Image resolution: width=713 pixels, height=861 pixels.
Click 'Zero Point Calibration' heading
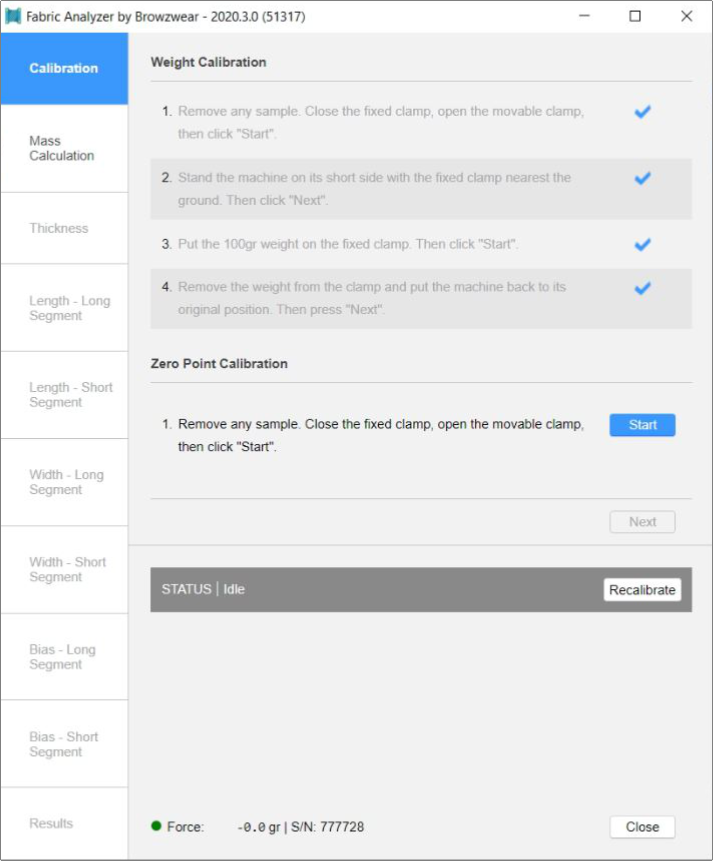pyautogui.click(x=219, y=364)
